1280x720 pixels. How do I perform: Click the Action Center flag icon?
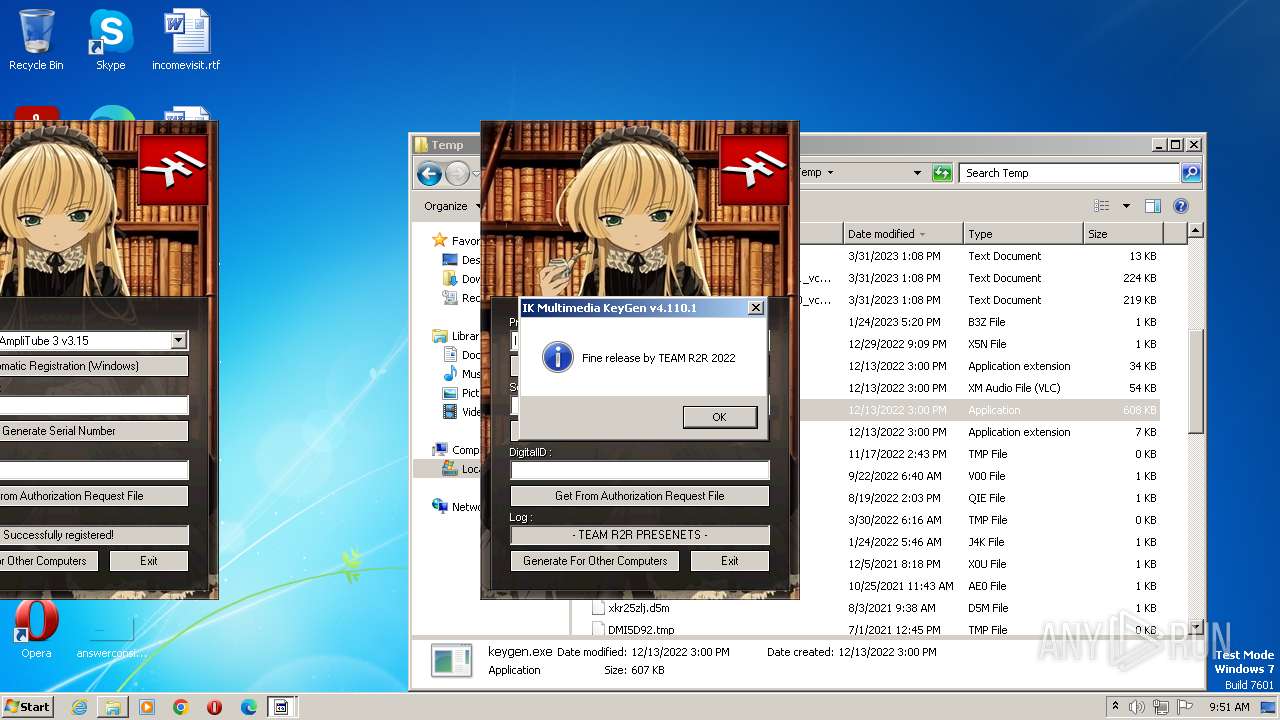tap(1185, 707)
